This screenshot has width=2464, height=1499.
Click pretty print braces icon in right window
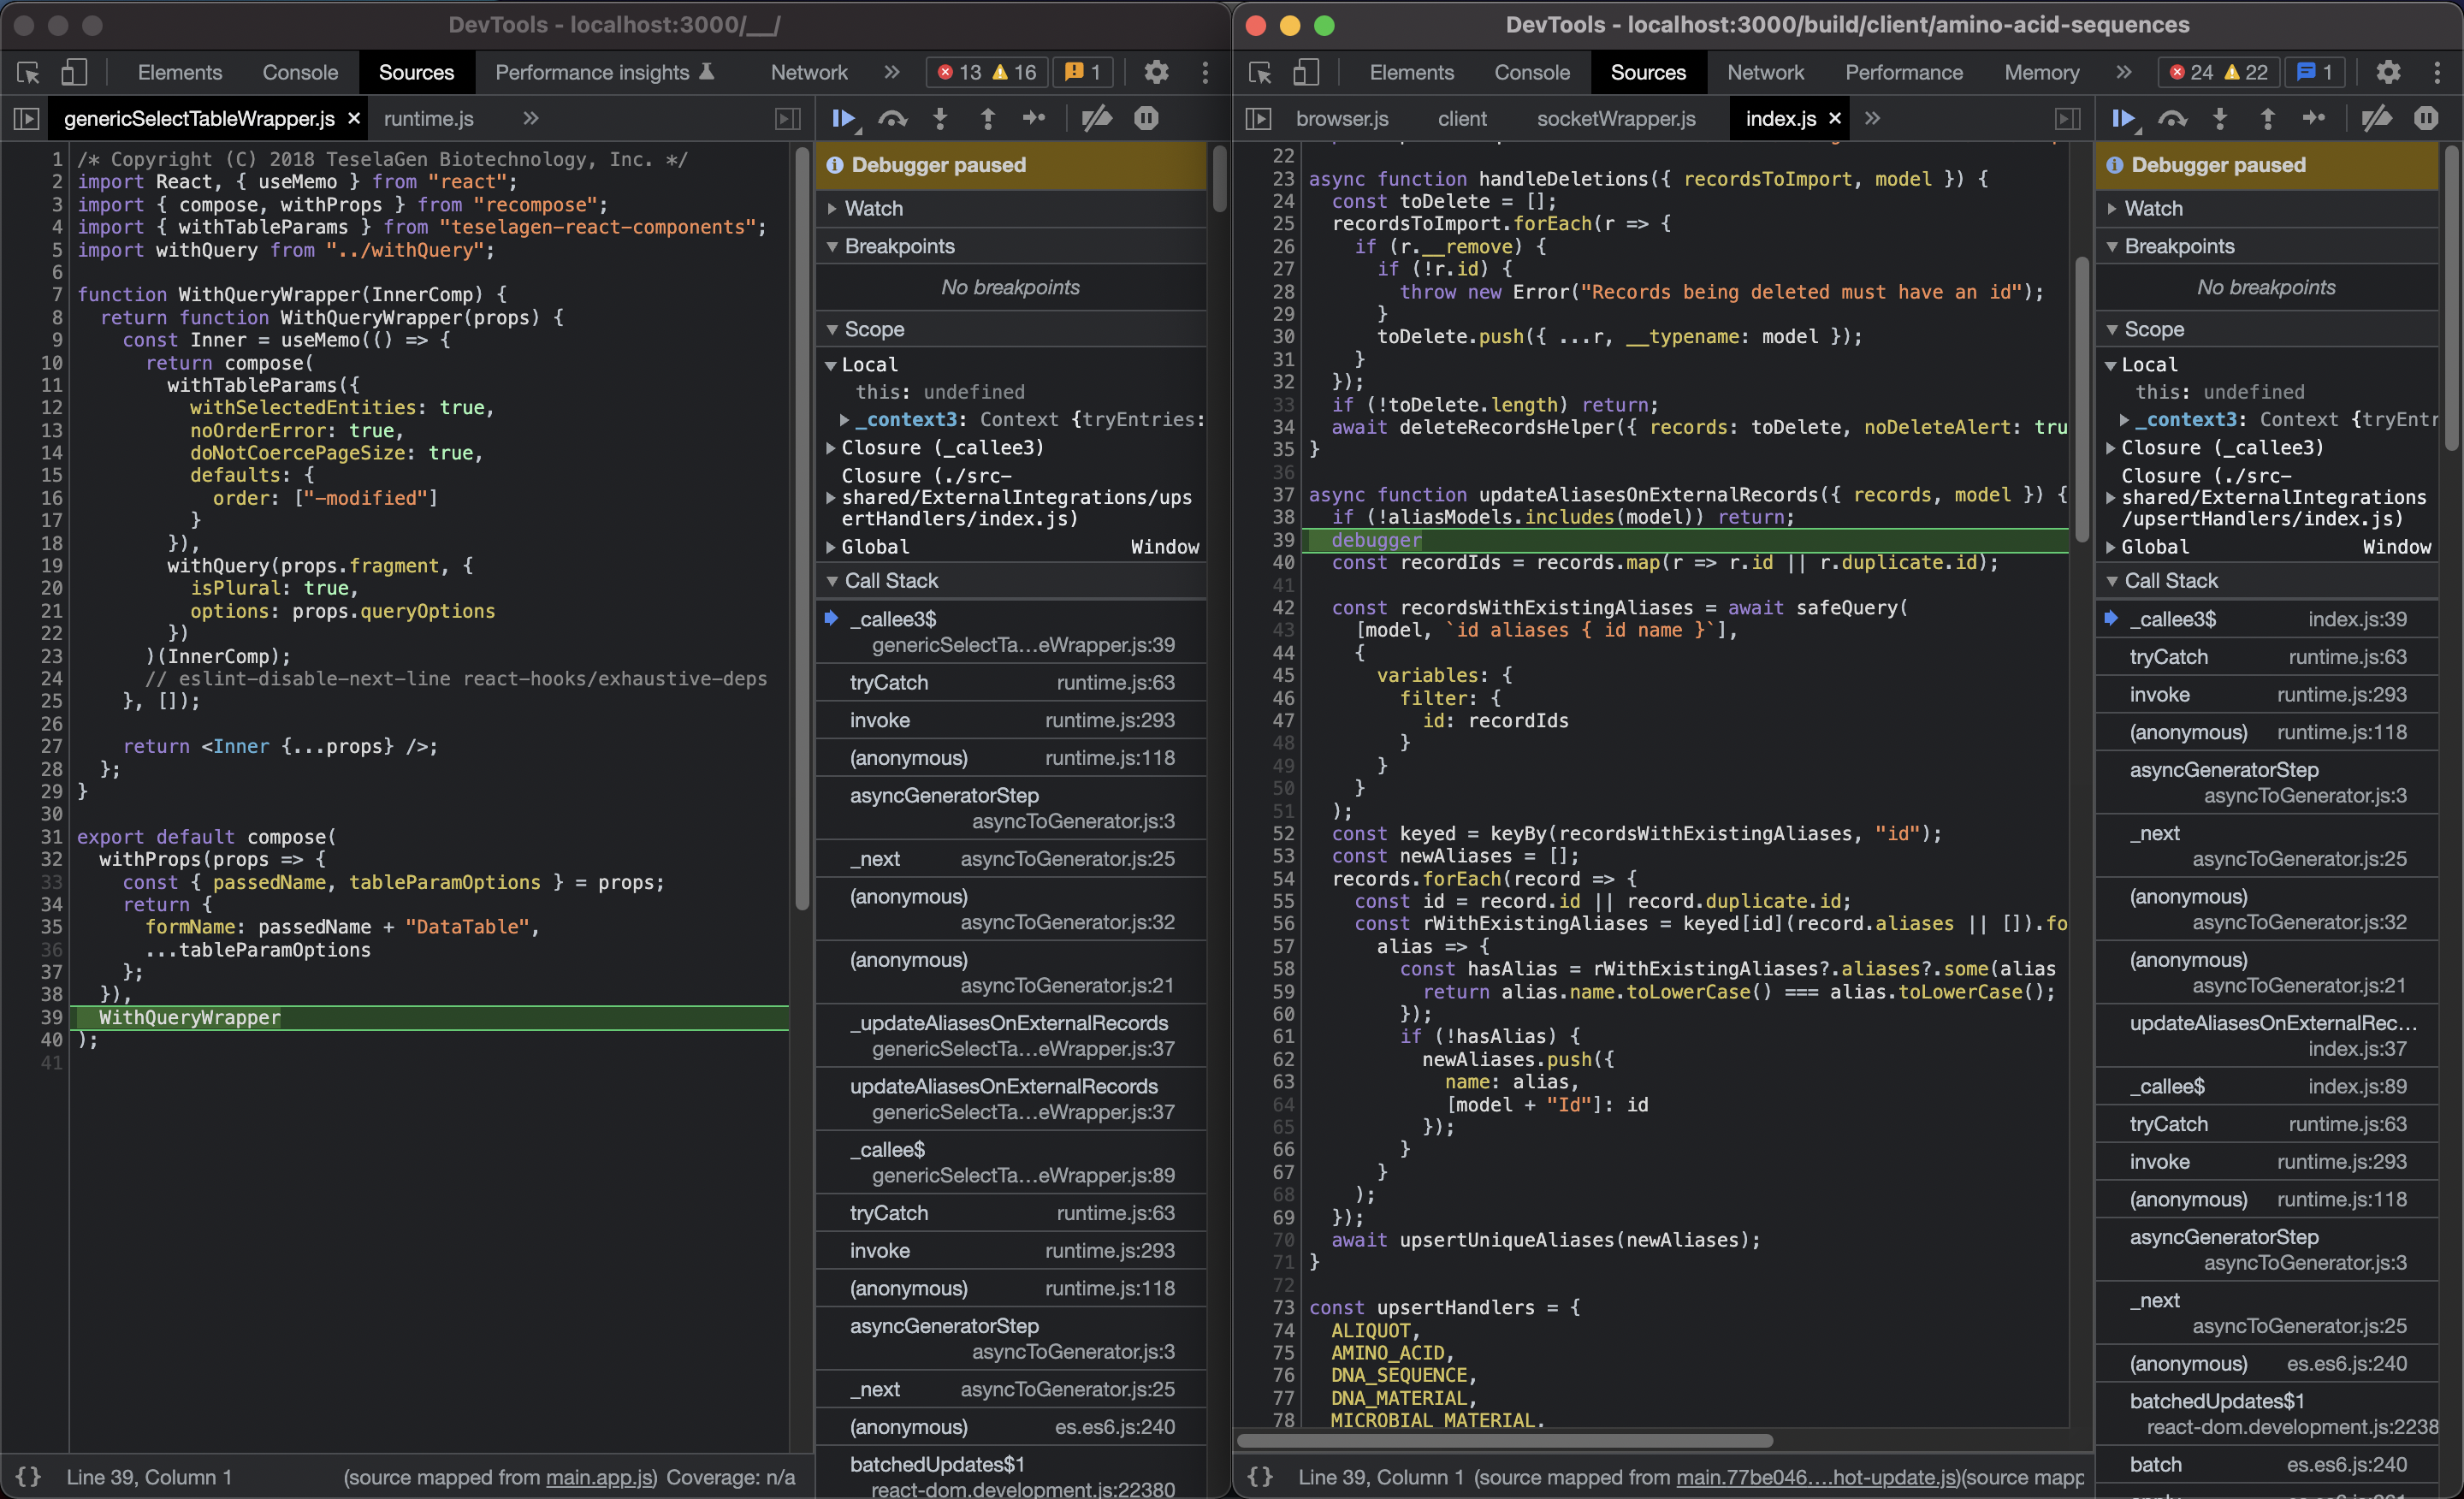(x=1261, y=1477)
